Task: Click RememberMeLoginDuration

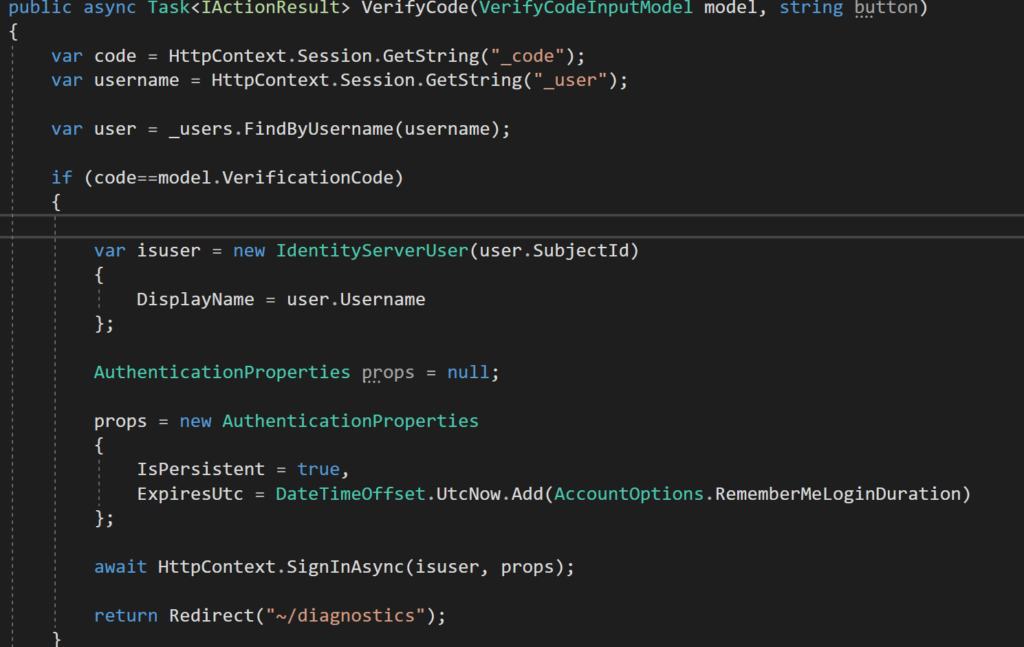Action: 838,494
